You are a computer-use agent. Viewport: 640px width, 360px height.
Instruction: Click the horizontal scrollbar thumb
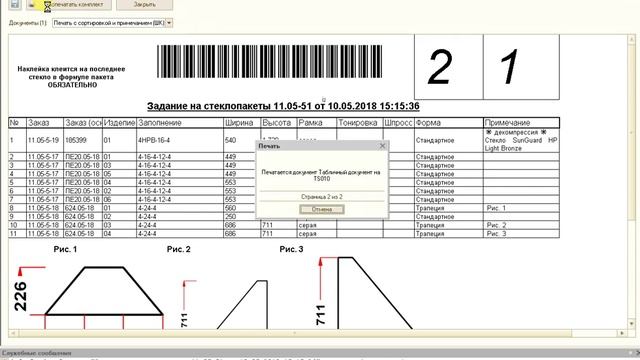click(294, 333)
